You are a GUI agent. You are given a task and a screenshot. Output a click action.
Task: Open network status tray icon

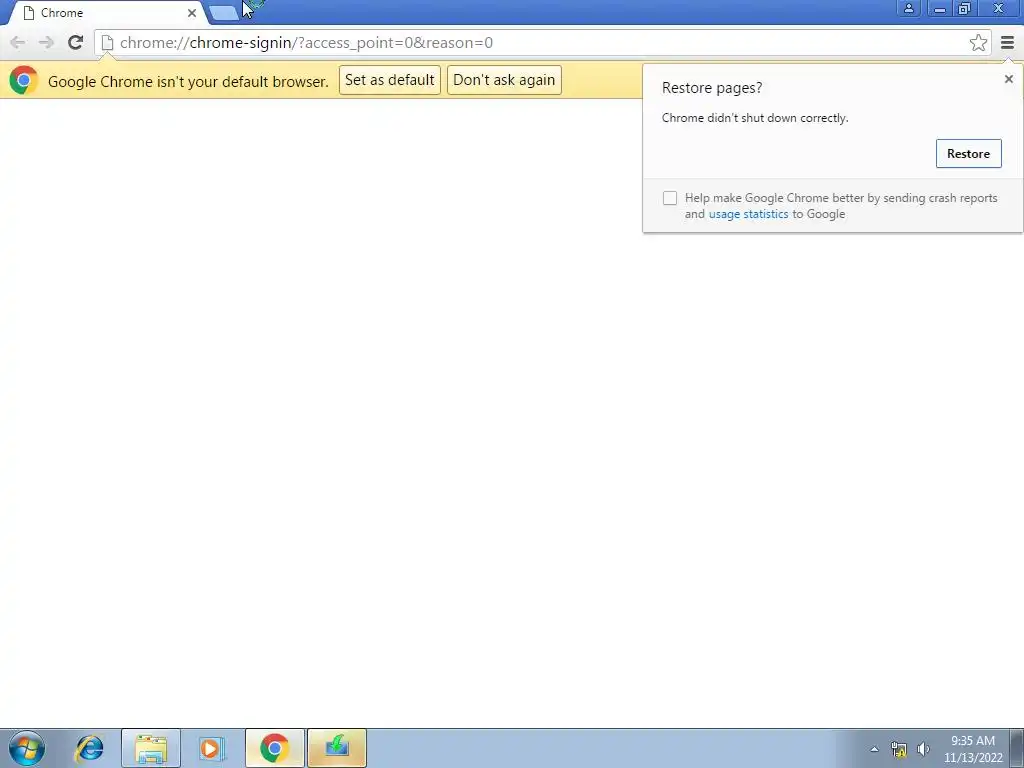click(899, 749)
